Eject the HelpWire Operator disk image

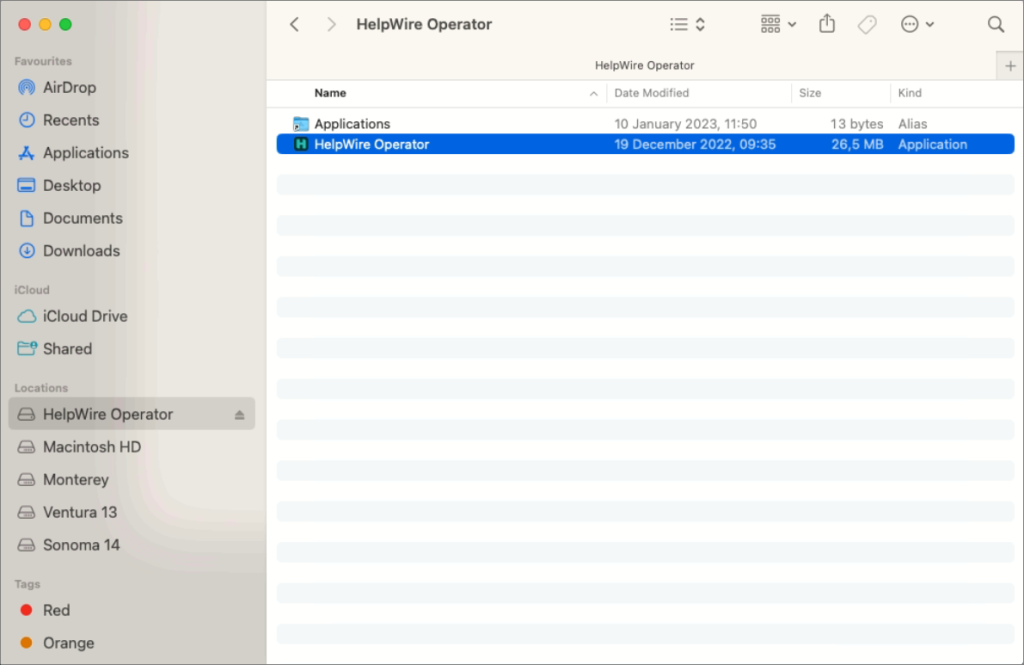pyautogui.click(x=238, y=413)
